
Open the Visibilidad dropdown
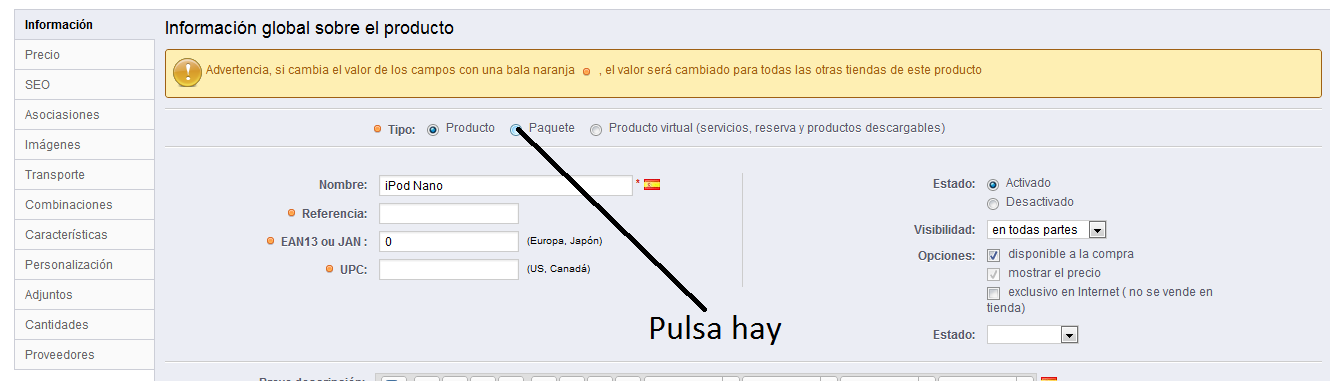tap(1046, 230)
